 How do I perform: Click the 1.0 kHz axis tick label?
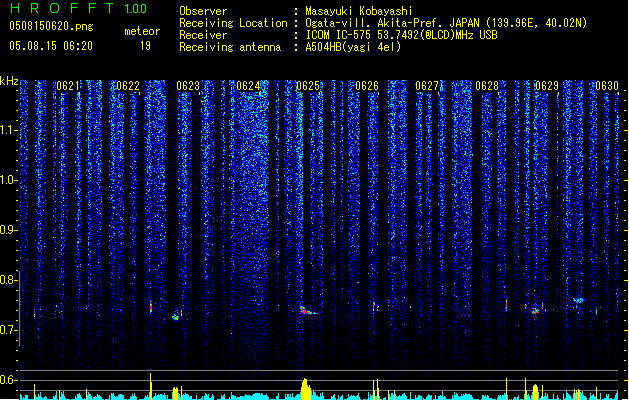(x=9, y=180)
